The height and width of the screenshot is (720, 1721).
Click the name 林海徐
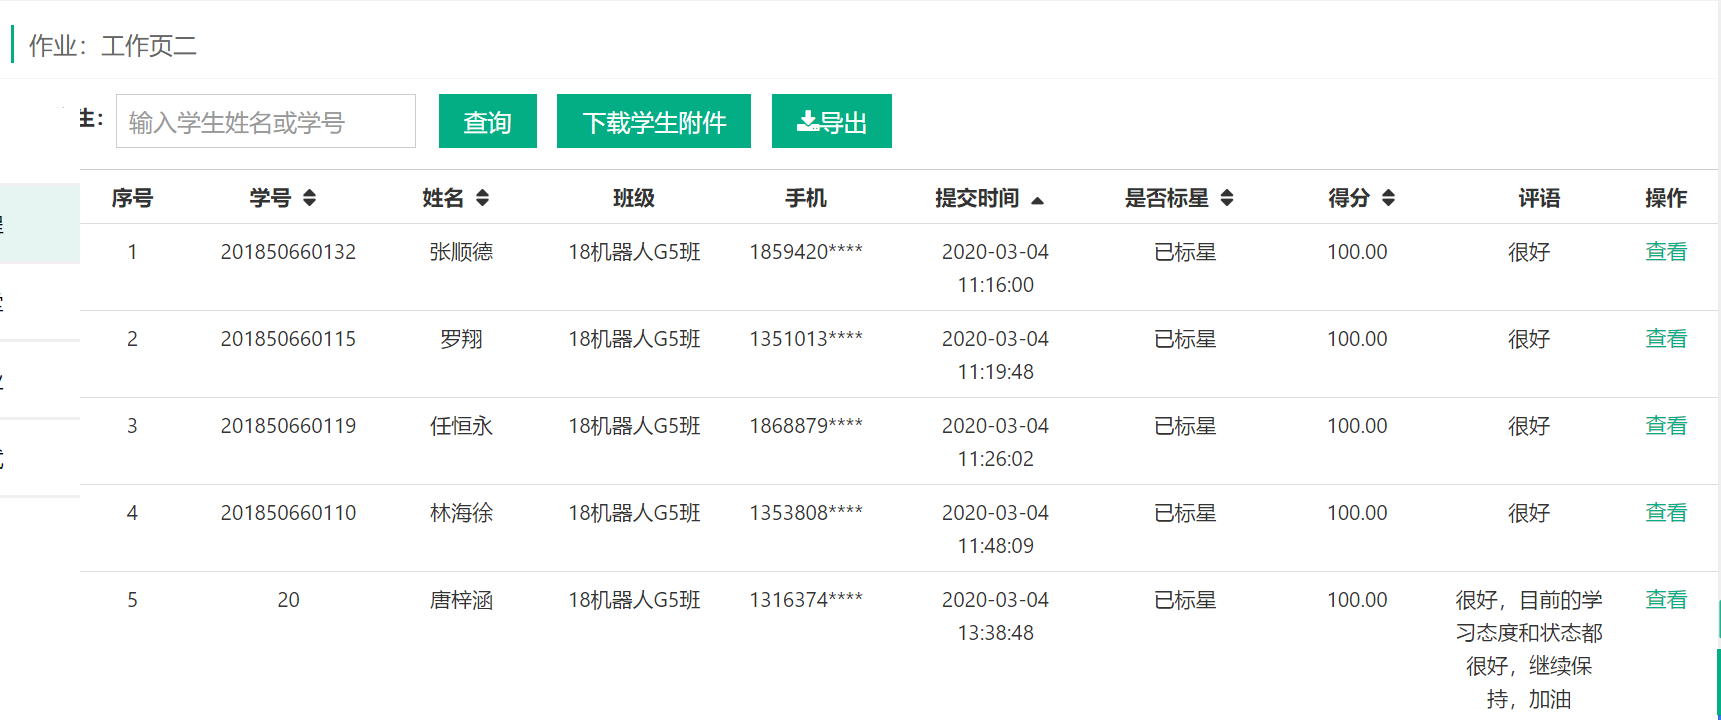coord(461,513)
